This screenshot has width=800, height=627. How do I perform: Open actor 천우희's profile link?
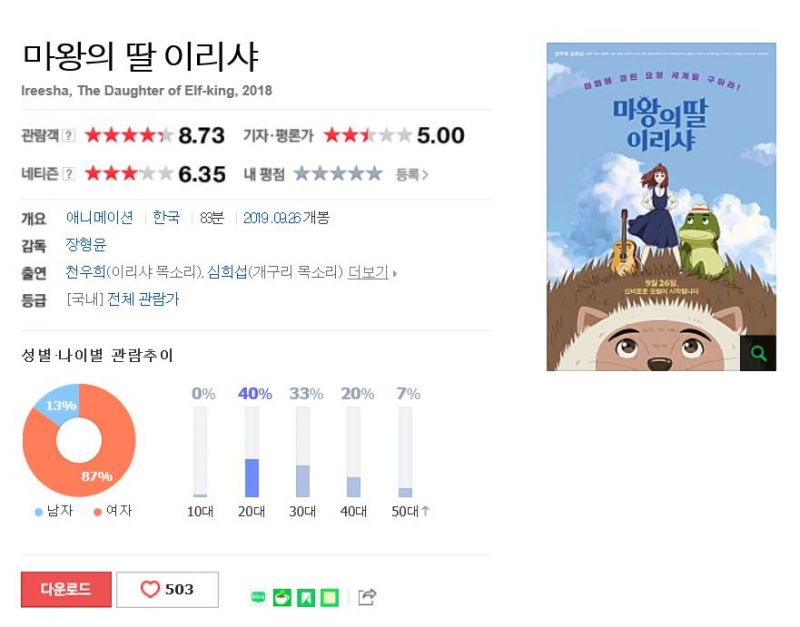point(85,272)
